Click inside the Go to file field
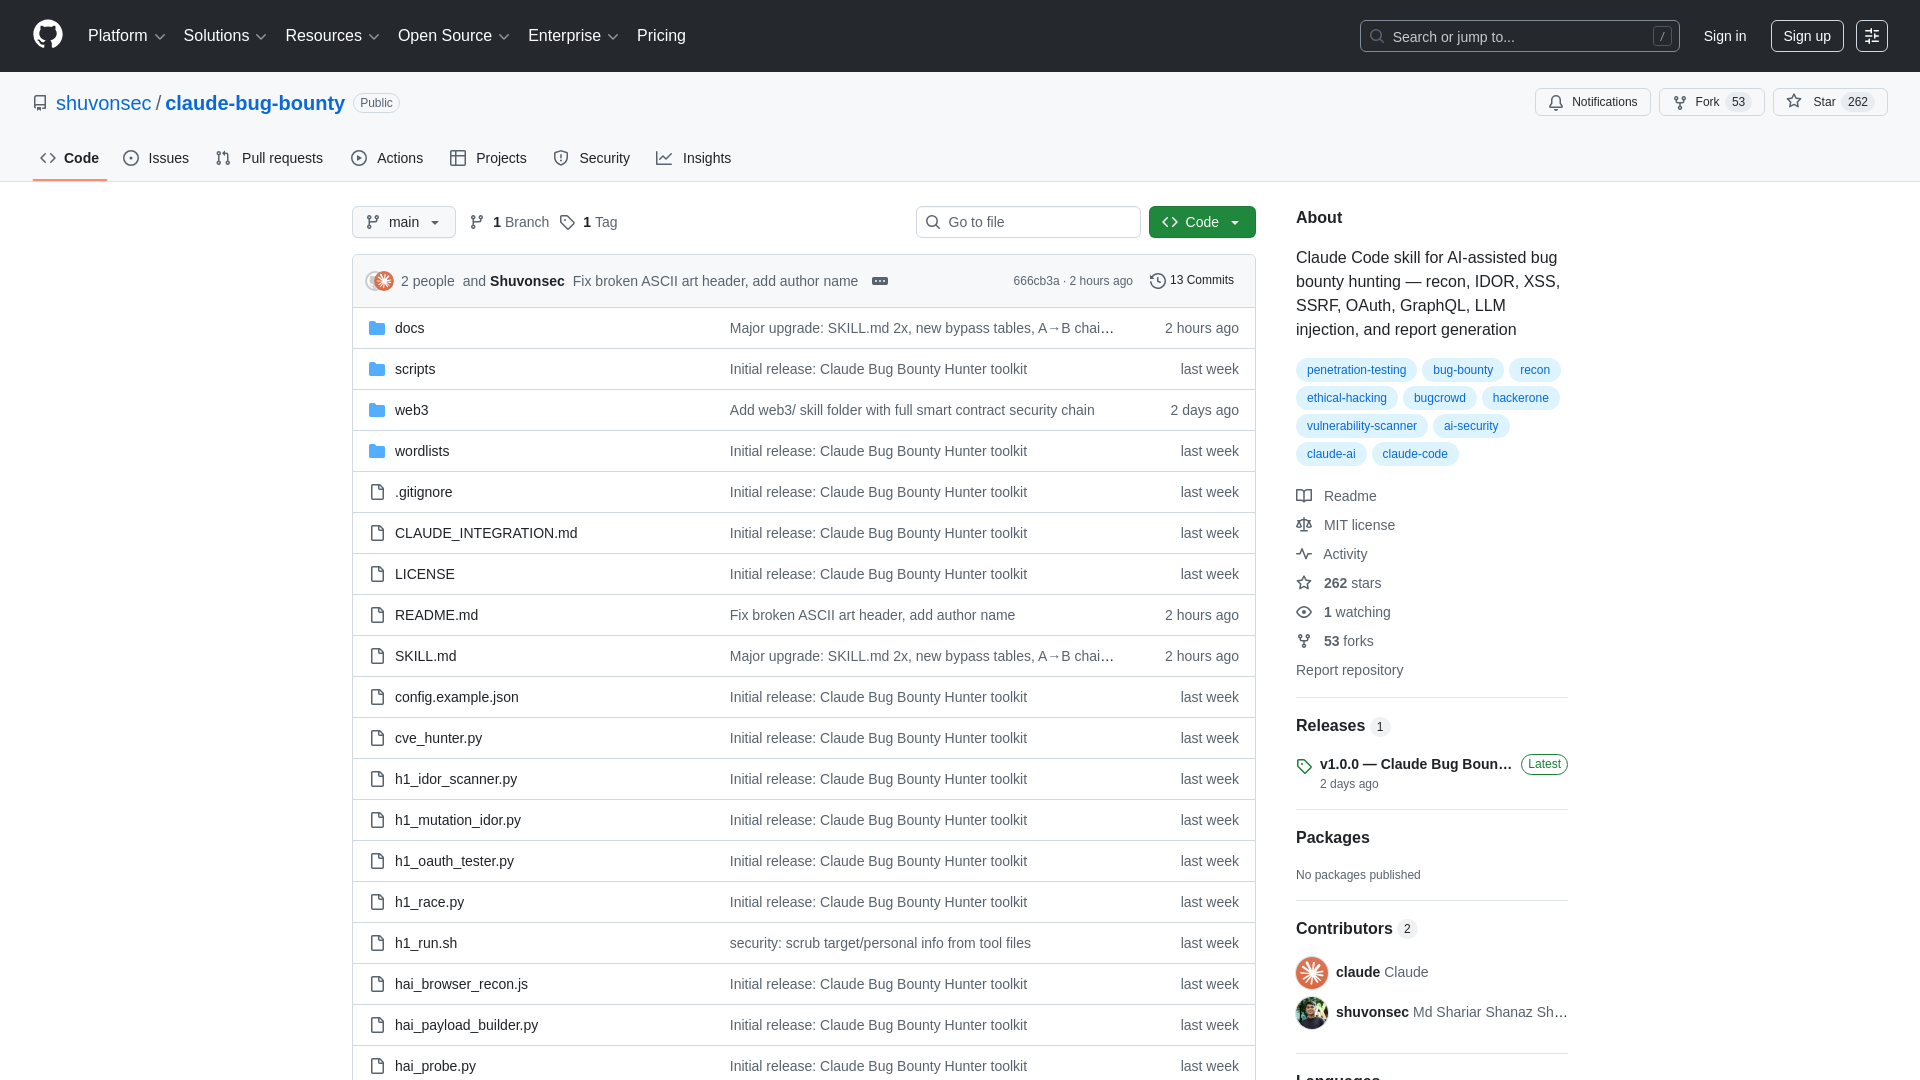The height and width of the screenshot is (1080, 1920). click(x=1028, y=222)
